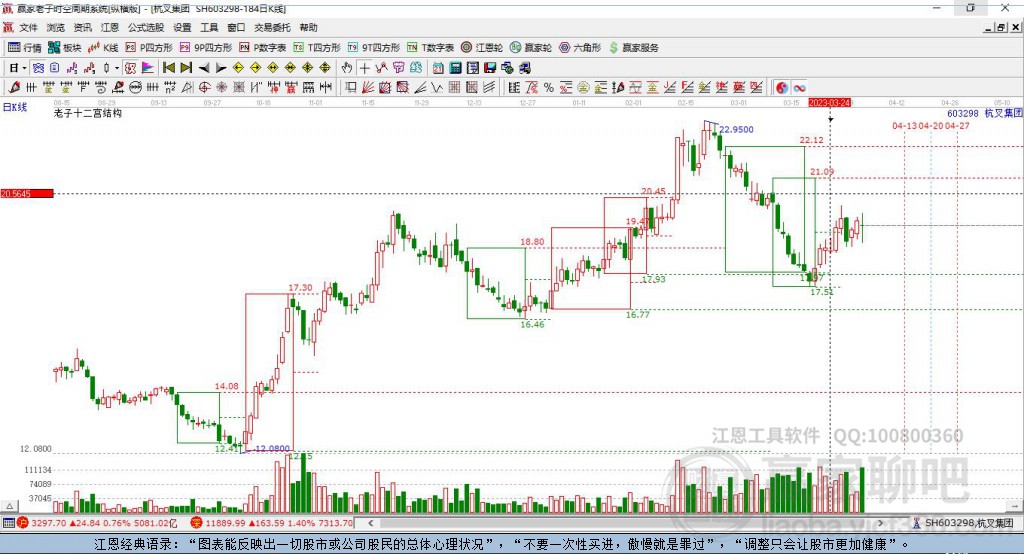This screenshot has width=1024, height=554.
Task: Click the right arrow of horizontal scrollbar
Action: click(x=881, y=523)
